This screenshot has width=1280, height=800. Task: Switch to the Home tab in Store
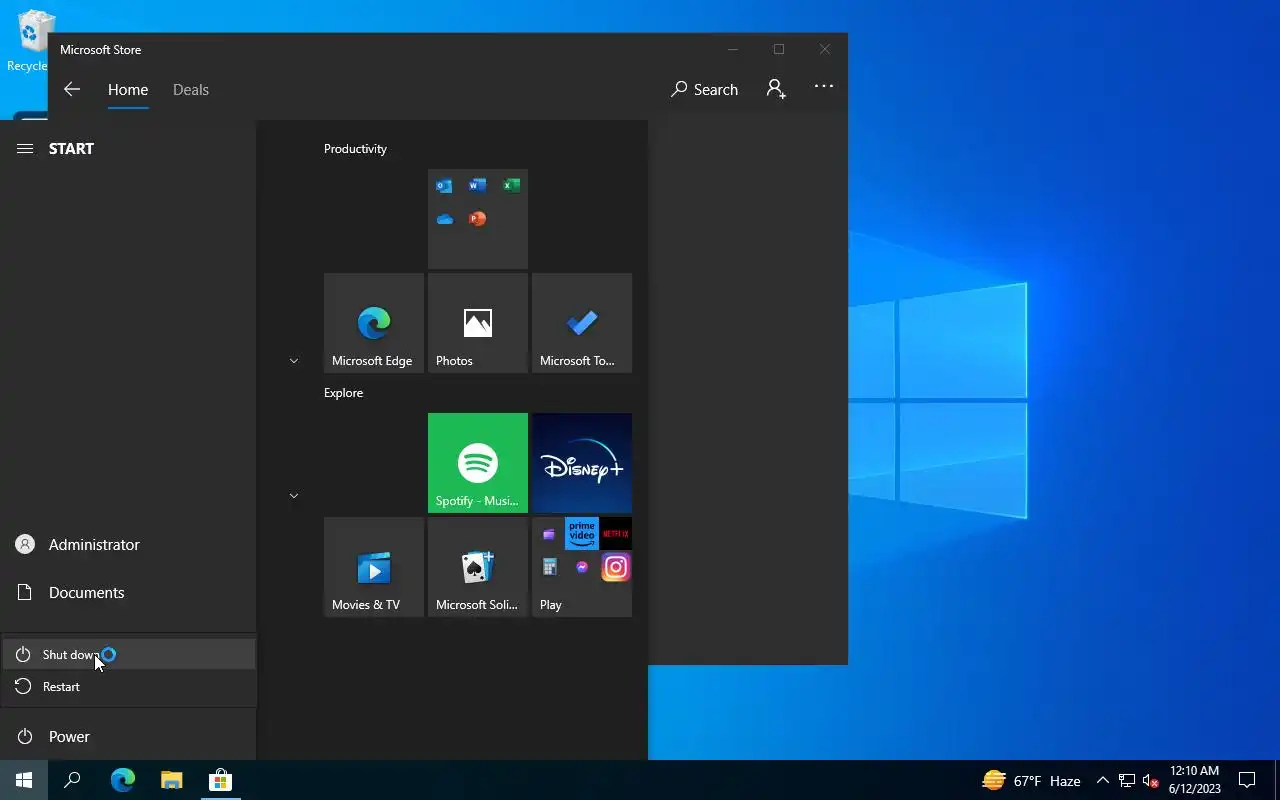click(128, 89)
